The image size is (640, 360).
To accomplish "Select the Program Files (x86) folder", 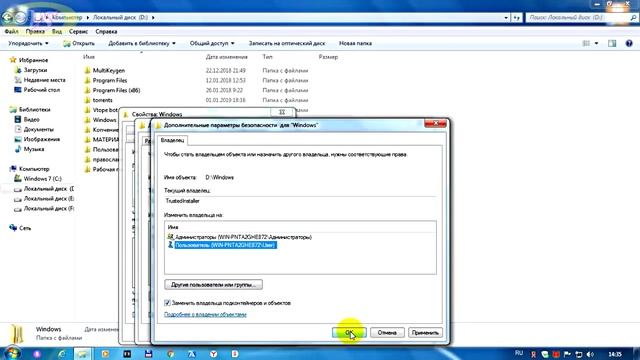I will point(116,90).
